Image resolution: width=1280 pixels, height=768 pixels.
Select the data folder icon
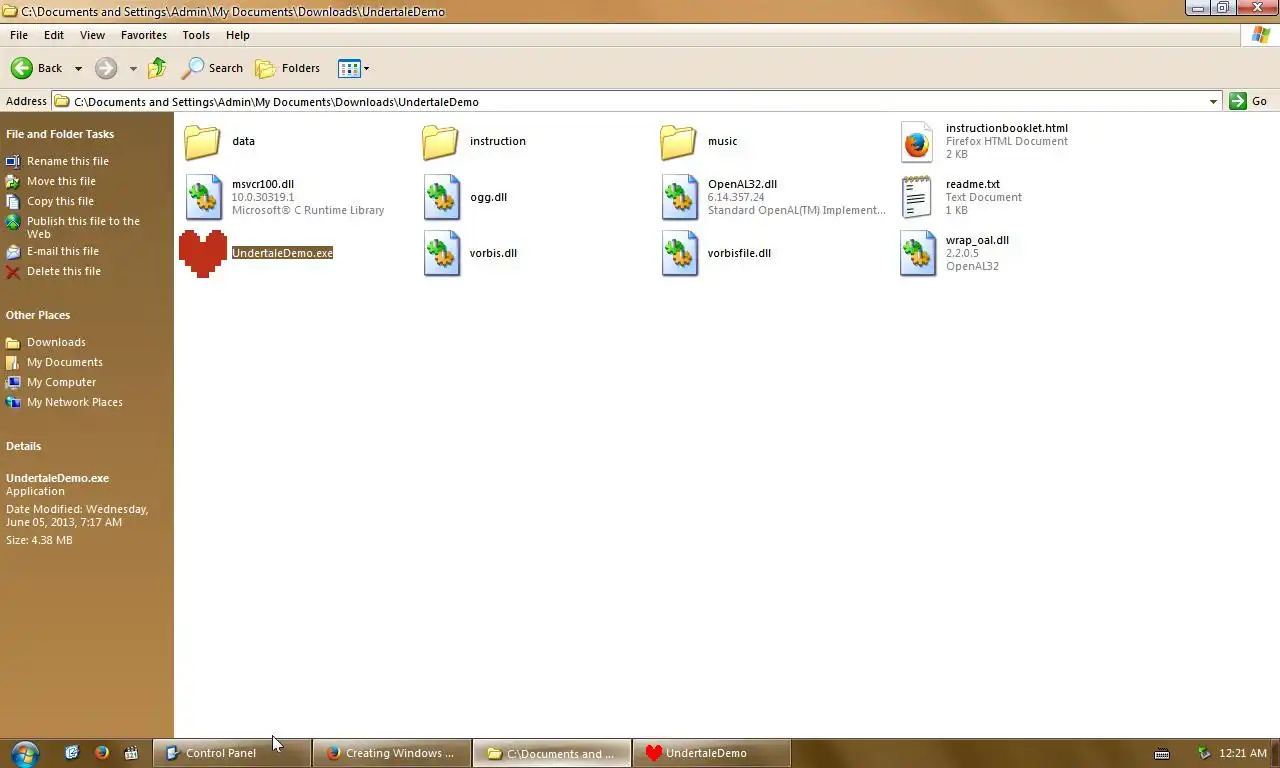(202, 141)
